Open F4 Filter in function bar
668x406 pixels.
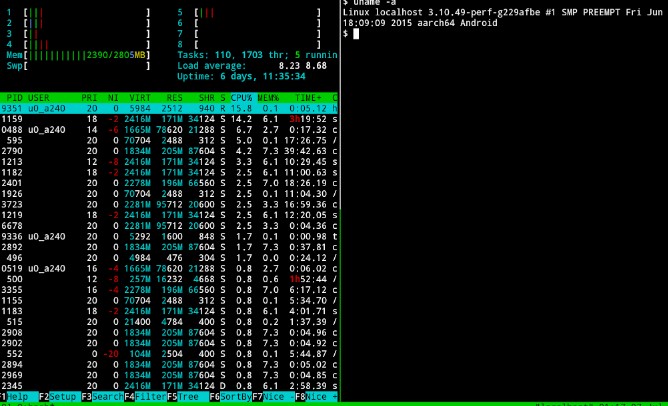coord(146,398)
